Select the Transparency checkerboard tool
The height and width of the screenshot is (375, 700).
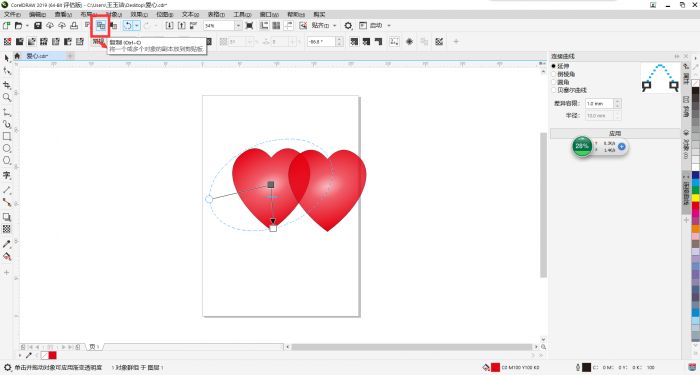point(7,229)
